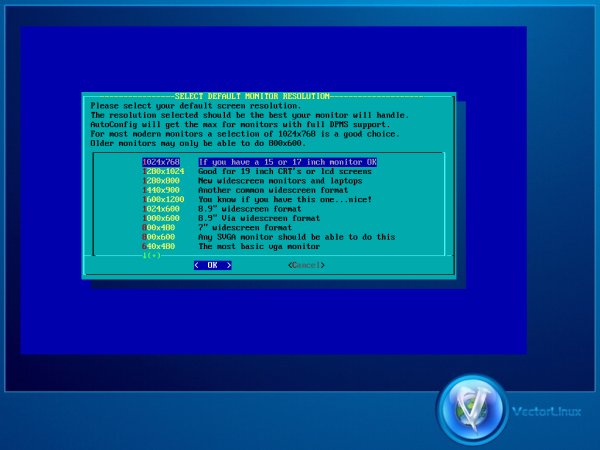This screenshot has height=450, width=600.
Task: Pick the 1280x800 widescreen resolution
Action: click(x=161, y=181)
